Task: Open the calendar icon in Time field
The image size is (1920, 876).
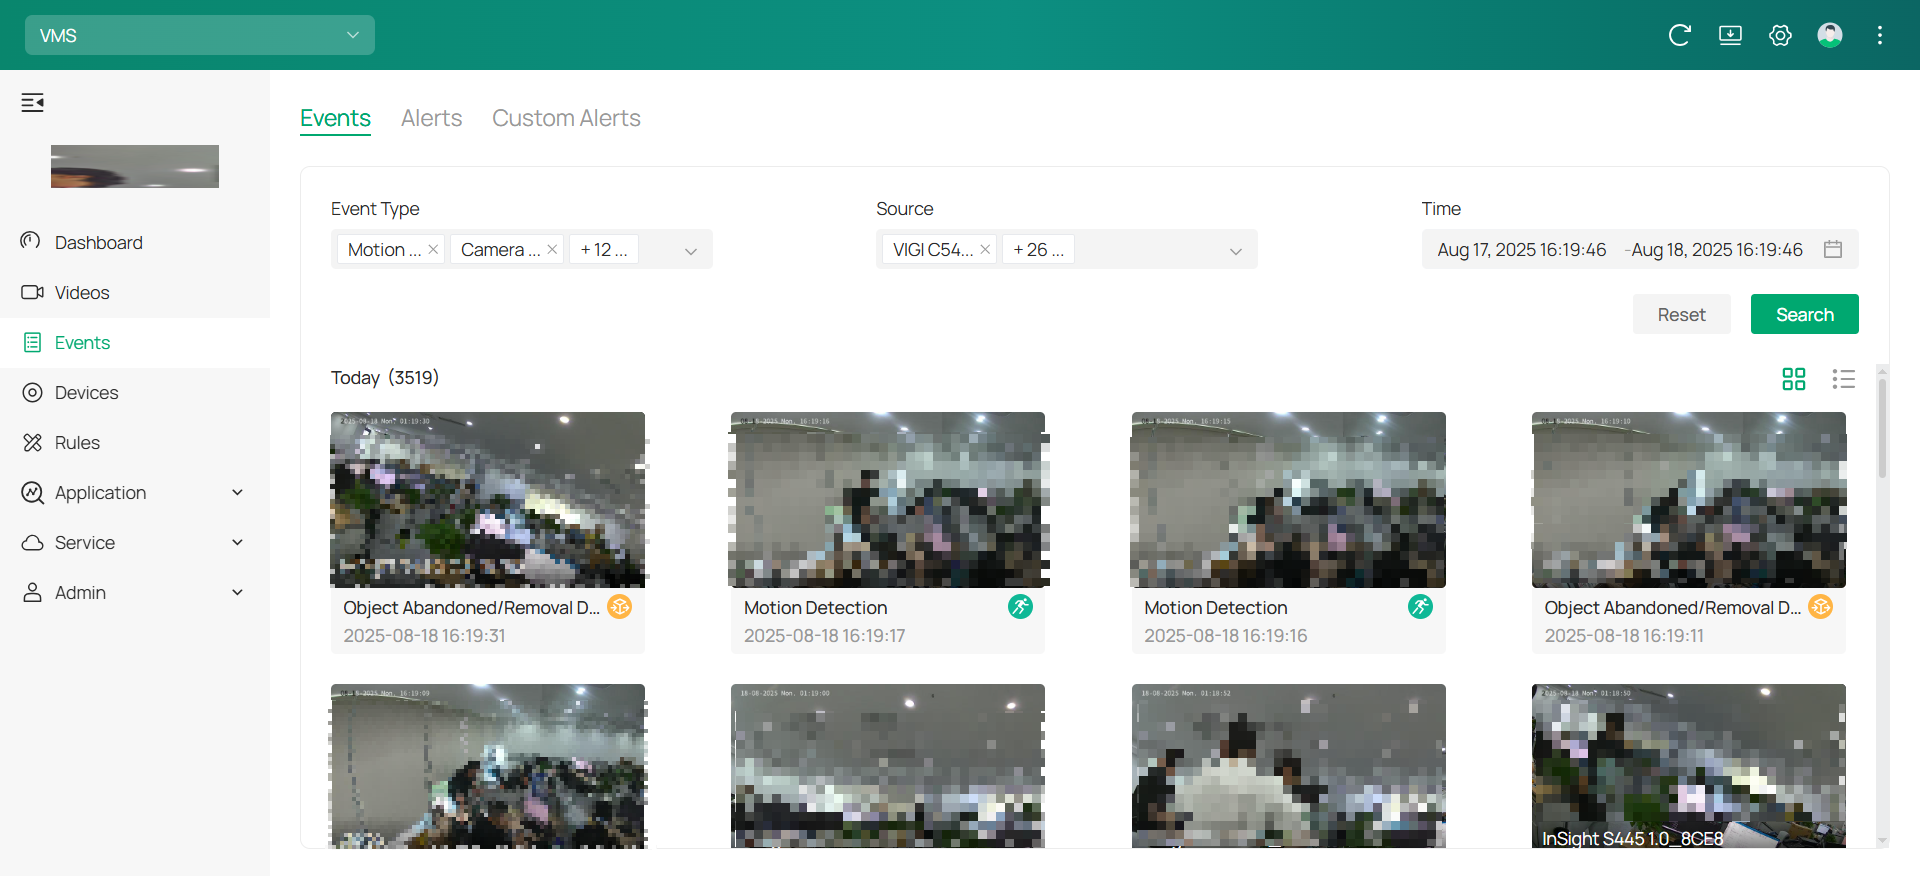Action: pyautogui.click(x=1833, y=249)
